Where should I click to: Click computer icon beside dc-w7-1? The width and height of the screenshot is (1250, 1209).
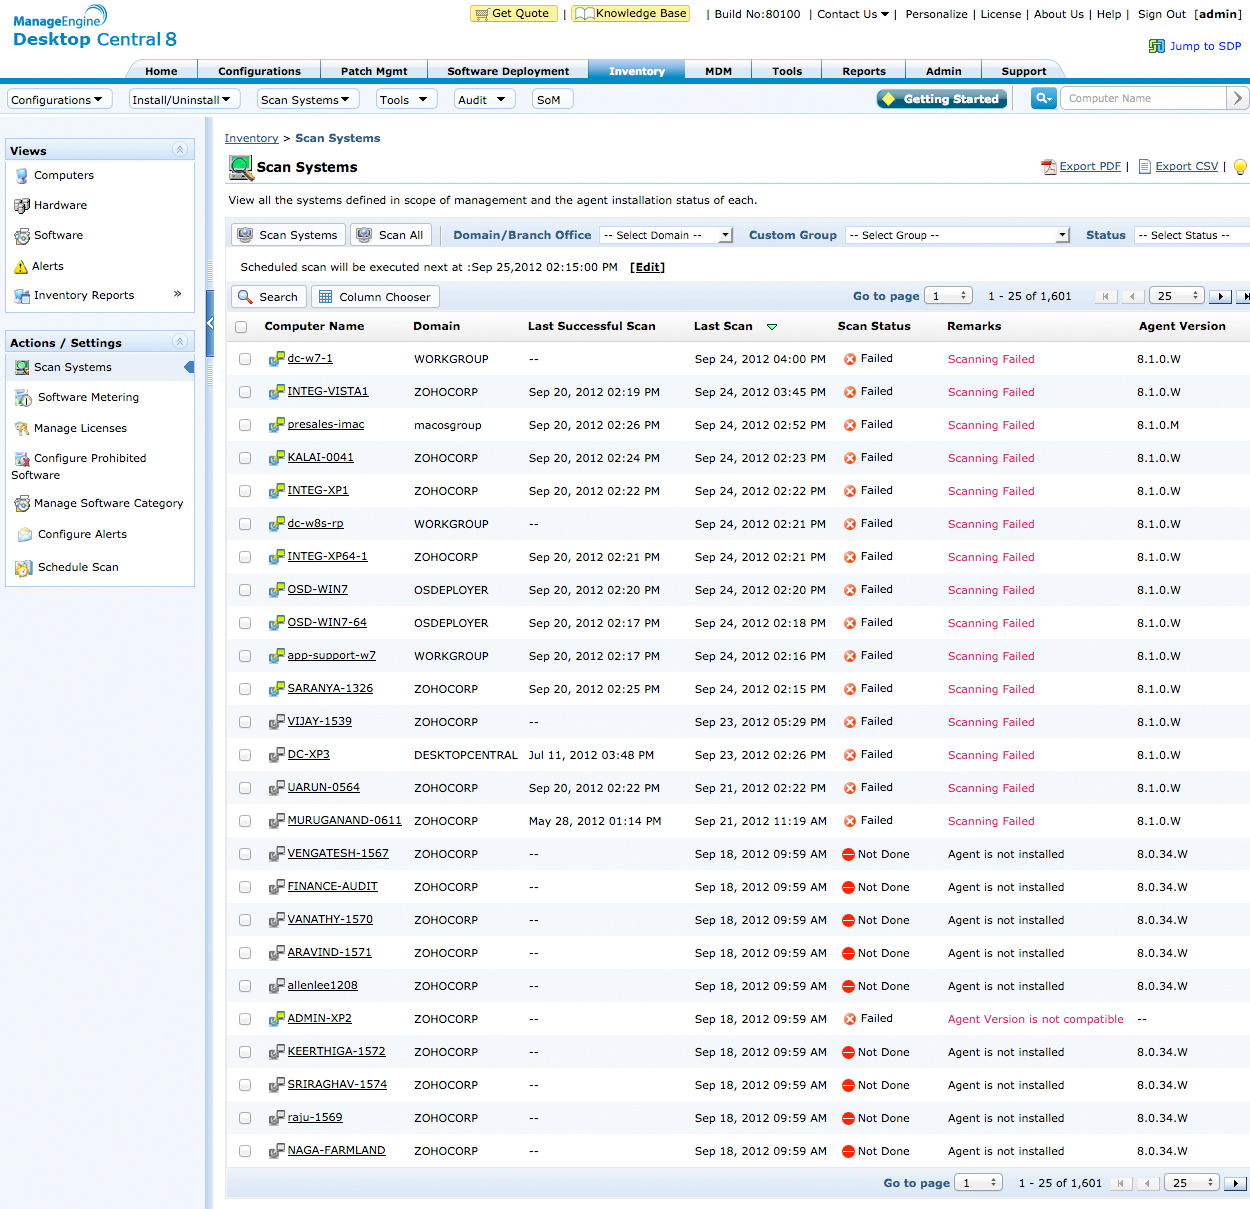point(277,359)
